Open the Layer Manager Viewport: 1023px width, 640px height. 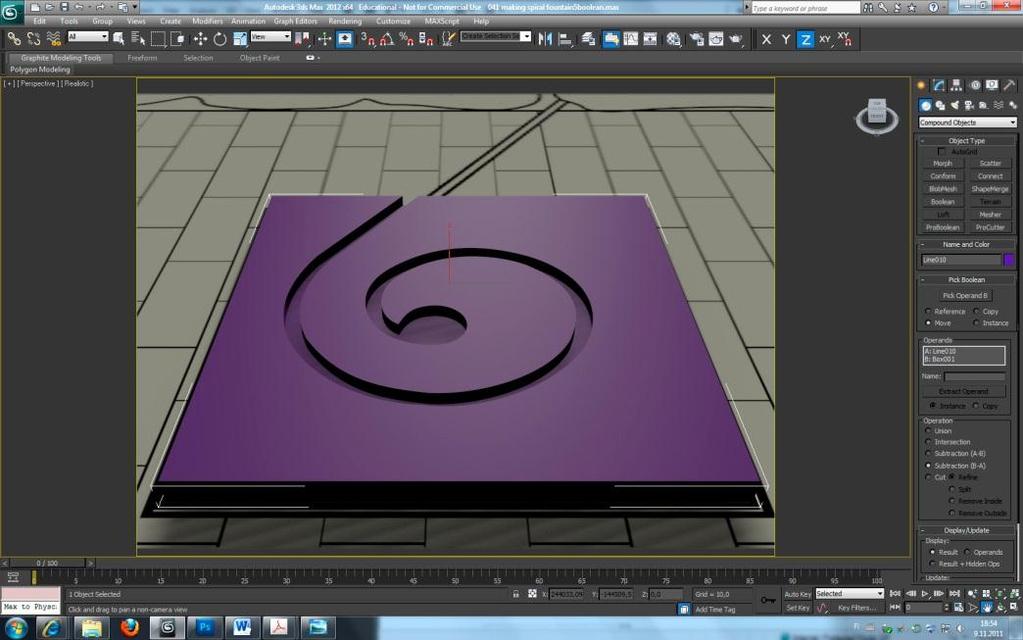point(588,39)
